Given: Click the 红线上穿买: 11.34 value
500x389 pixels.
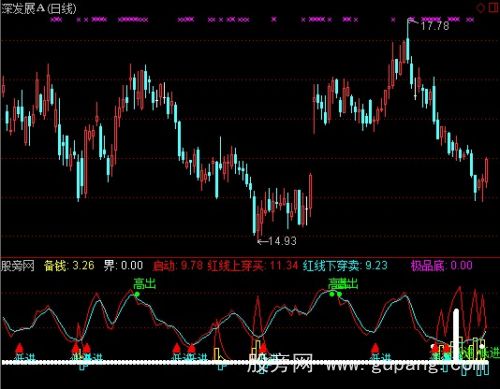Looking at the screenshot, I should (253, 266).
